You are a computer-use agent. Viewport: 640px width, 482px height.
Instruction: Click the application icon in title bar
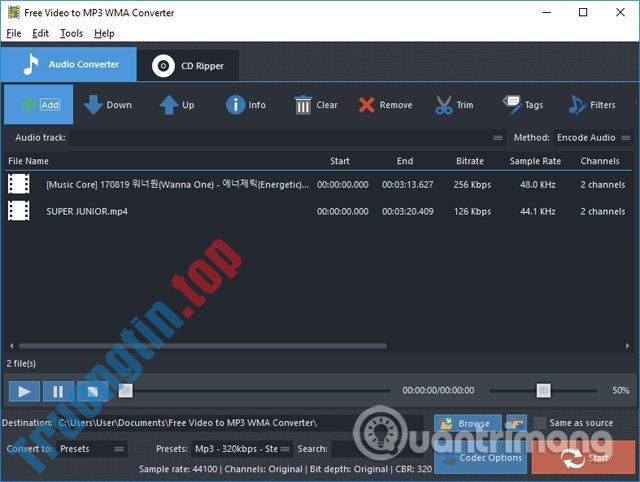(x=13, y=12)
